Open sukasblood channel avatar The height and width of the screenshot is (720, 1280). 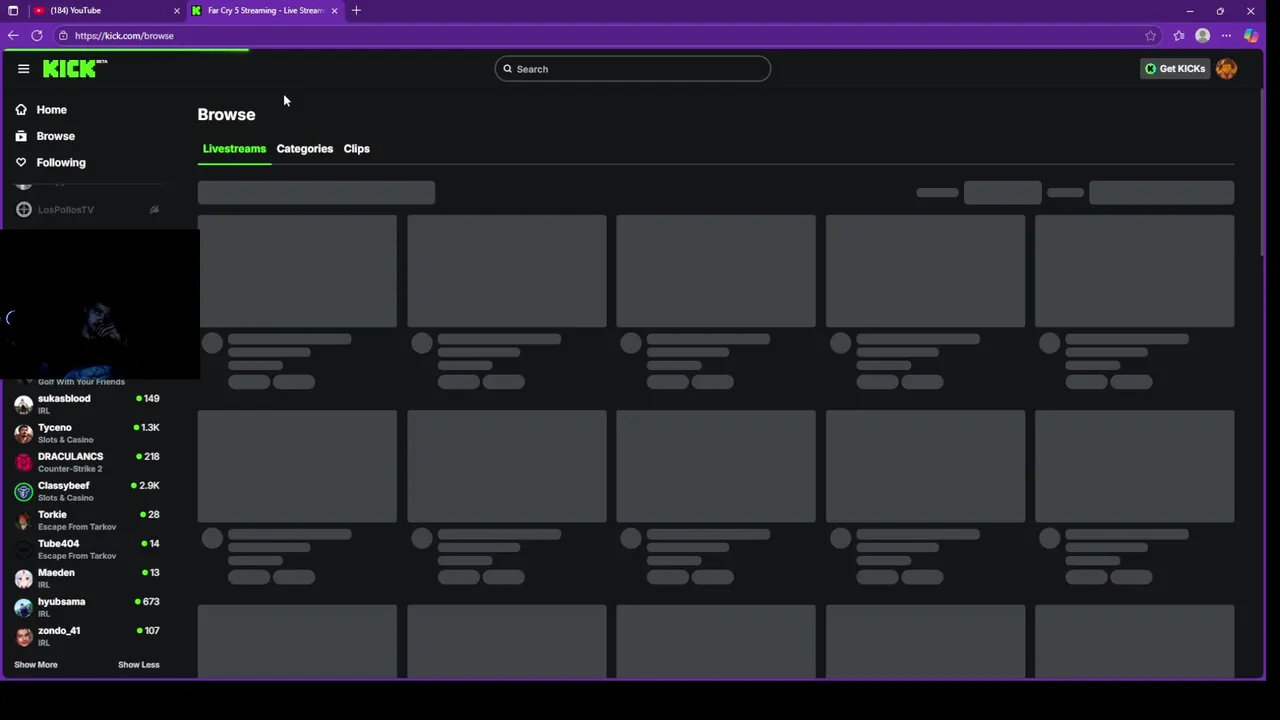[23, 404]
